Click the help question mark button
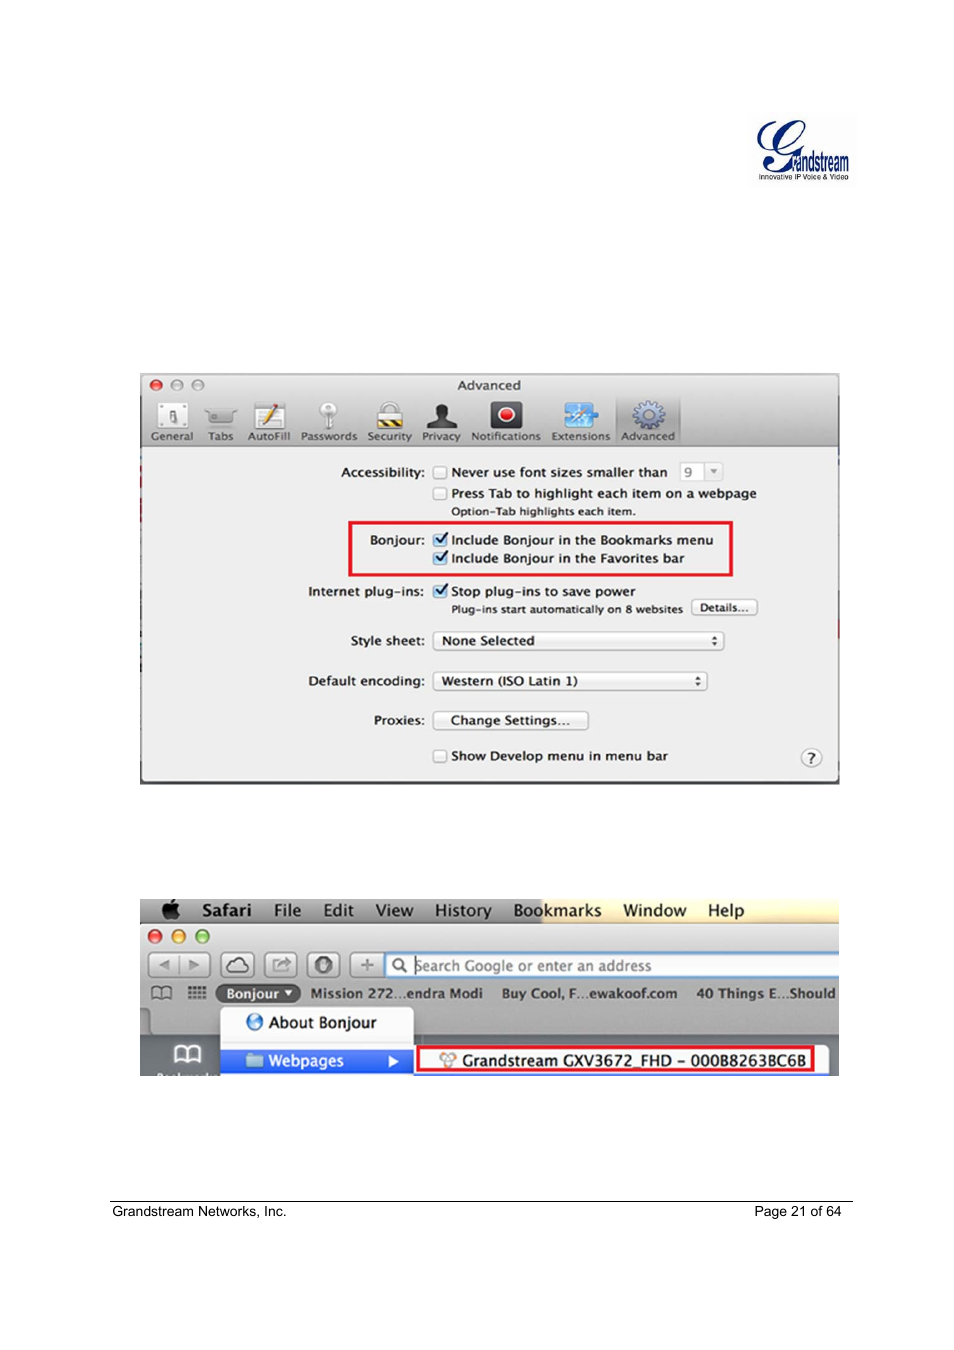The height and width of the screenshot is (1350, 954). coord(811,758)
